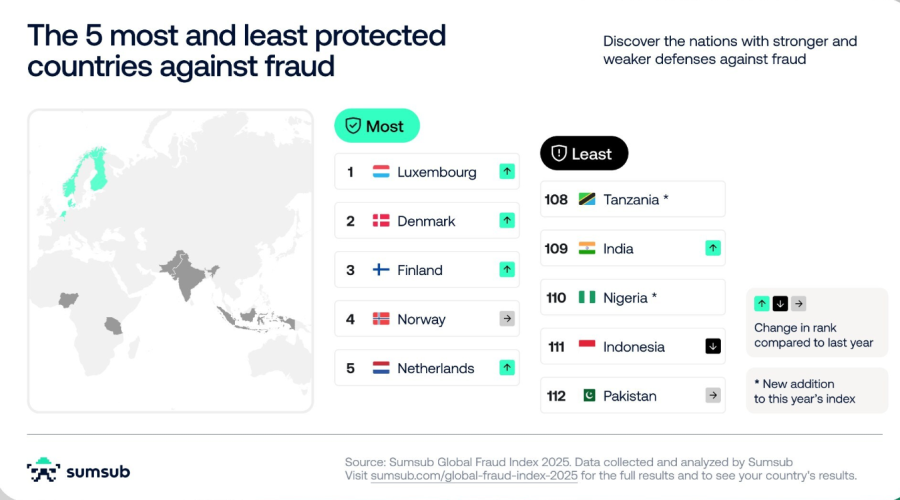Click Indonesia's black down-arrow rank indicator
Screen dimensions: 900x500
(x=713, y=346)
